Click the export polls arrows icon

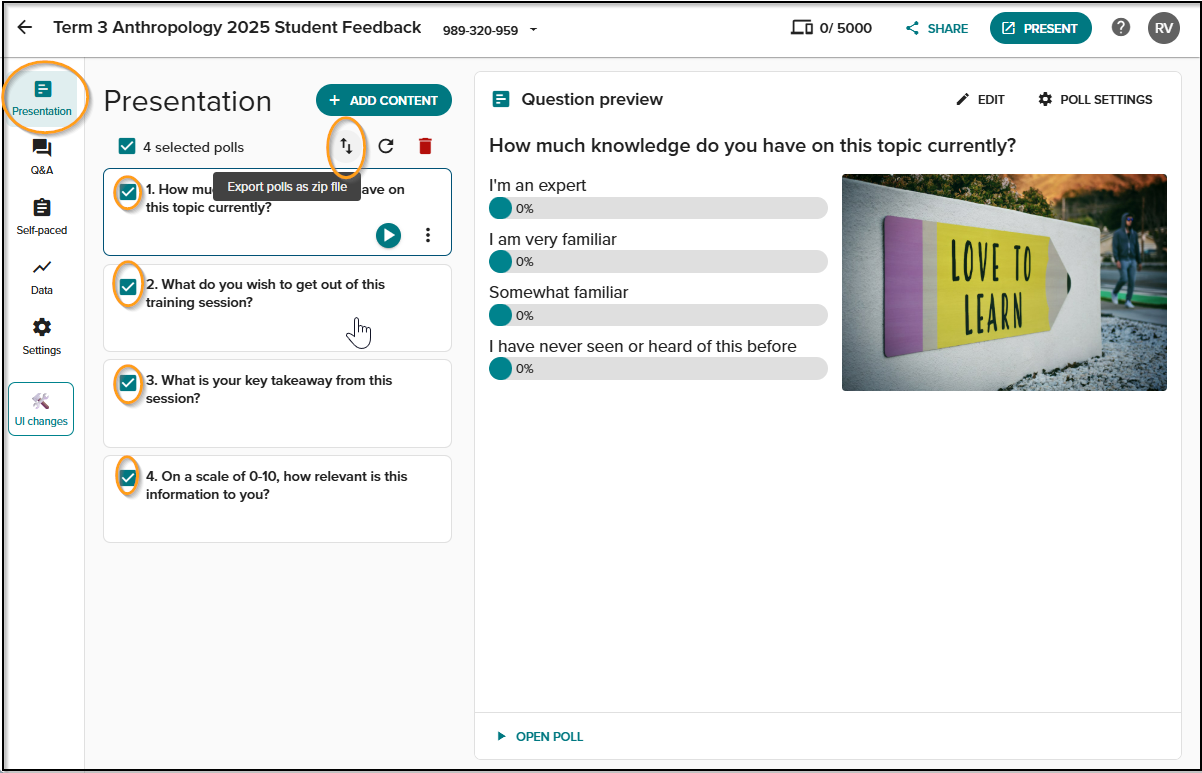347,146
